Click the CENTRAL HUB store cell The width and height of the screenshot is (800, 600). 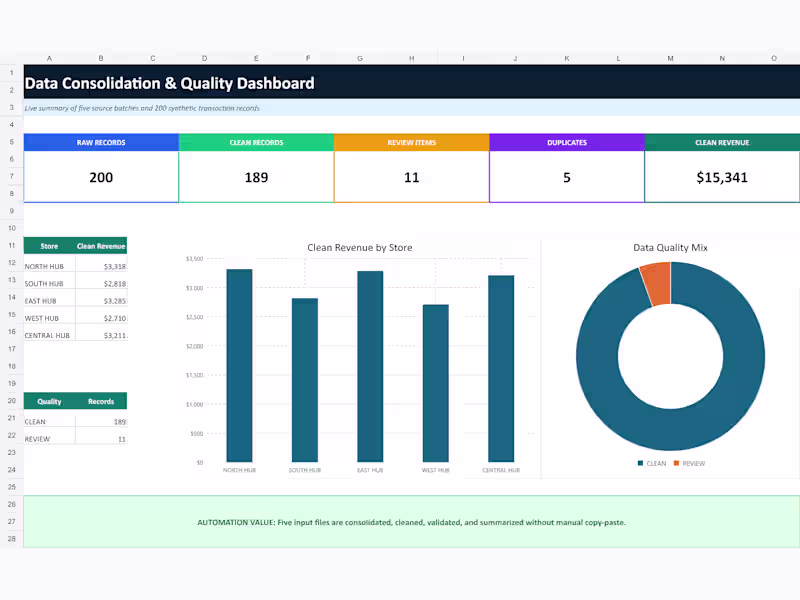(49, 335)
